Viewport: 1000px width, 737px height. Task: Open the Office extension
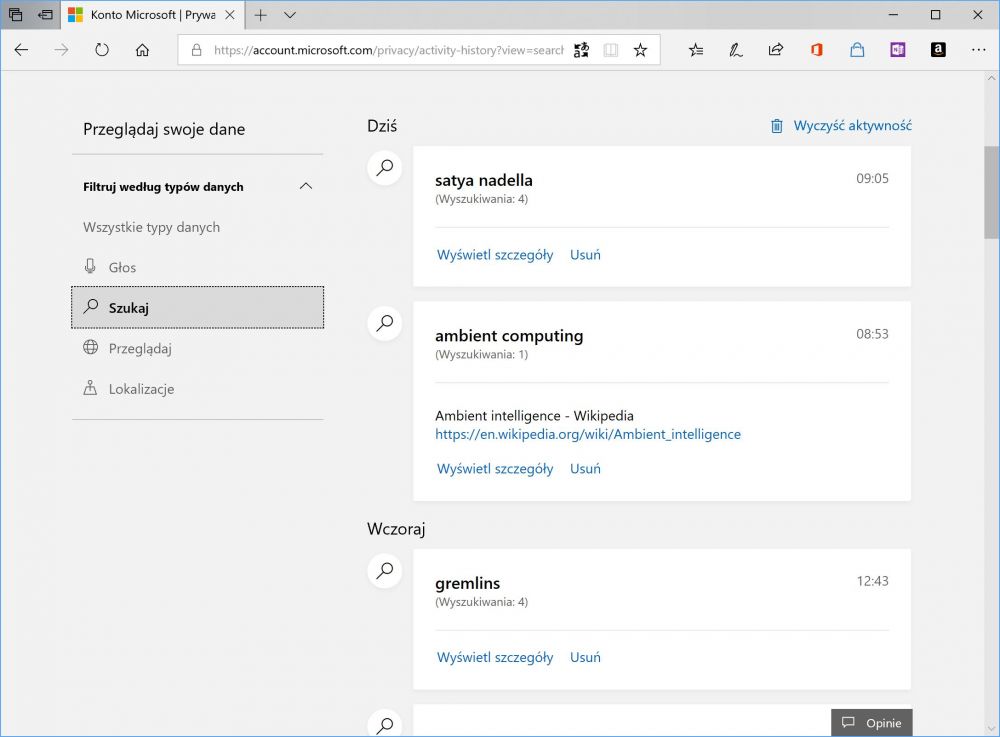816,50
